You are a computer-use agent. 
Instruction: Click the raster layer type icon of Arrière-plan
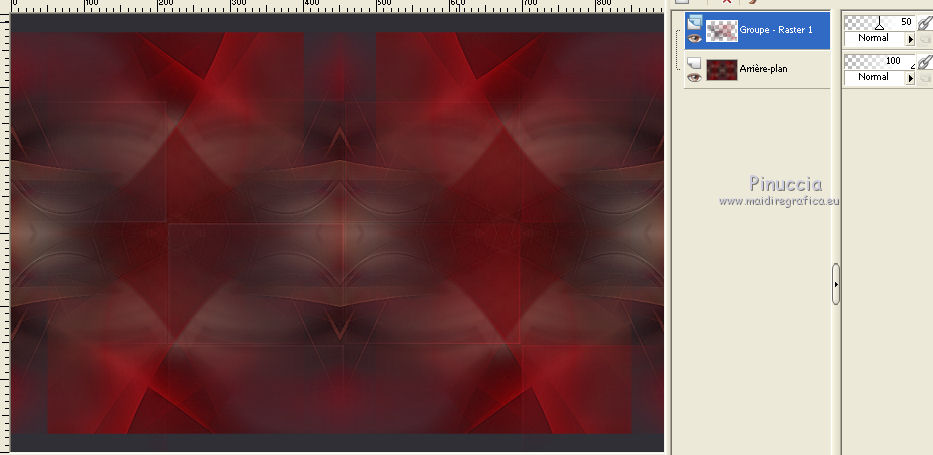(x=694, y=62)
